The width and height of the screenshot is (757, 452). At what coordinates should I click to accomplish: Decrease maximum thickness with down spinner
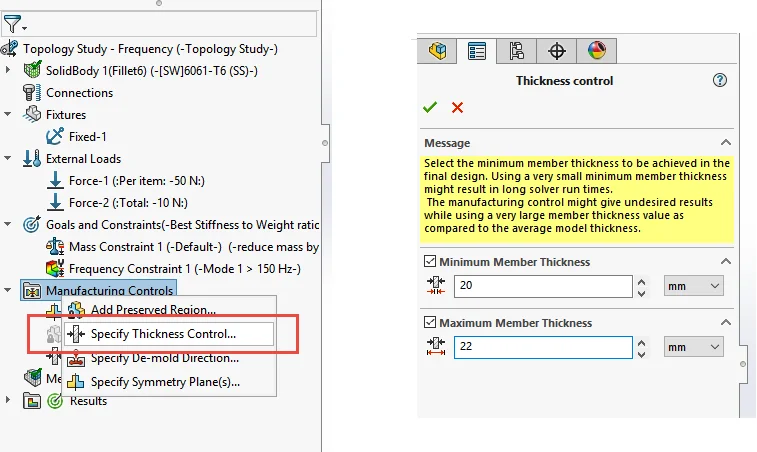(642, 354)
